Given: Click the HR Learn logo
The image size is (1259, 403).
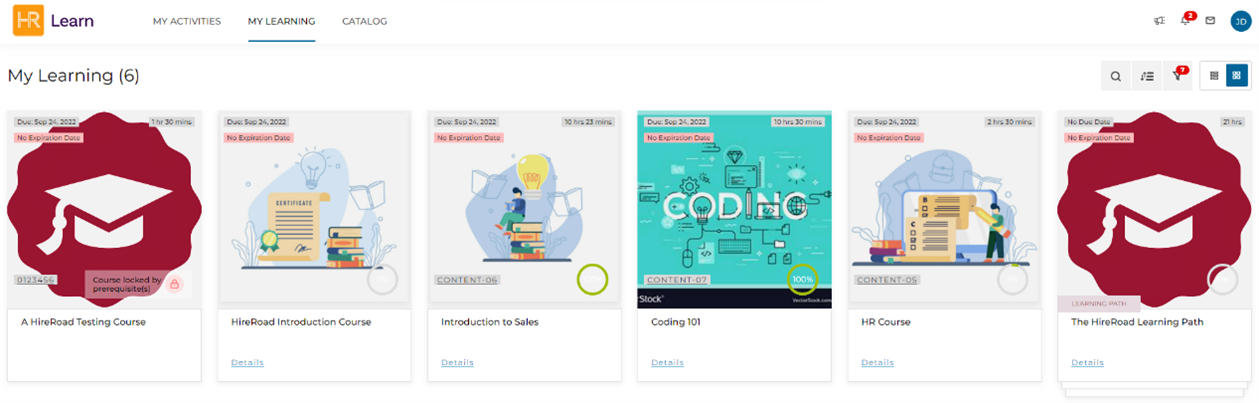Looking at the screenshot, I should click(x=53, y=20).
